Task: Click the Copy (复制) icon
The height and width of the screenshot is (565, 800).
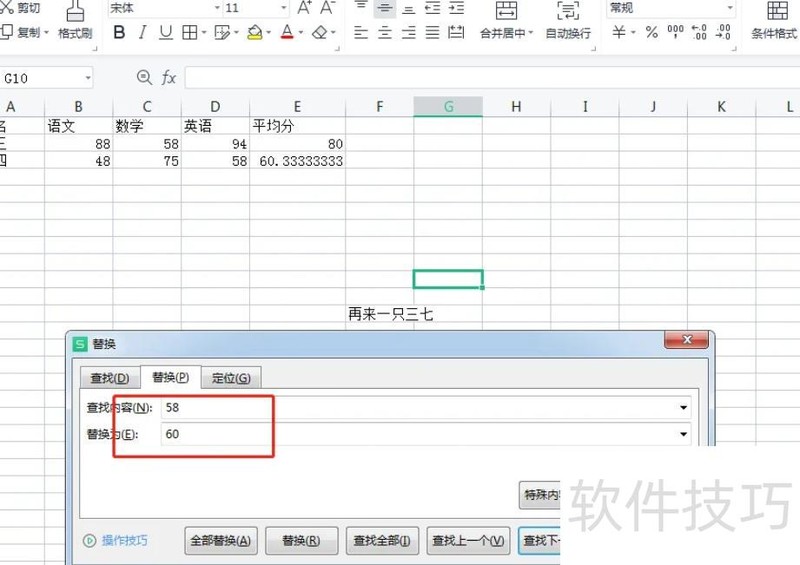Action: pos(7,32)
